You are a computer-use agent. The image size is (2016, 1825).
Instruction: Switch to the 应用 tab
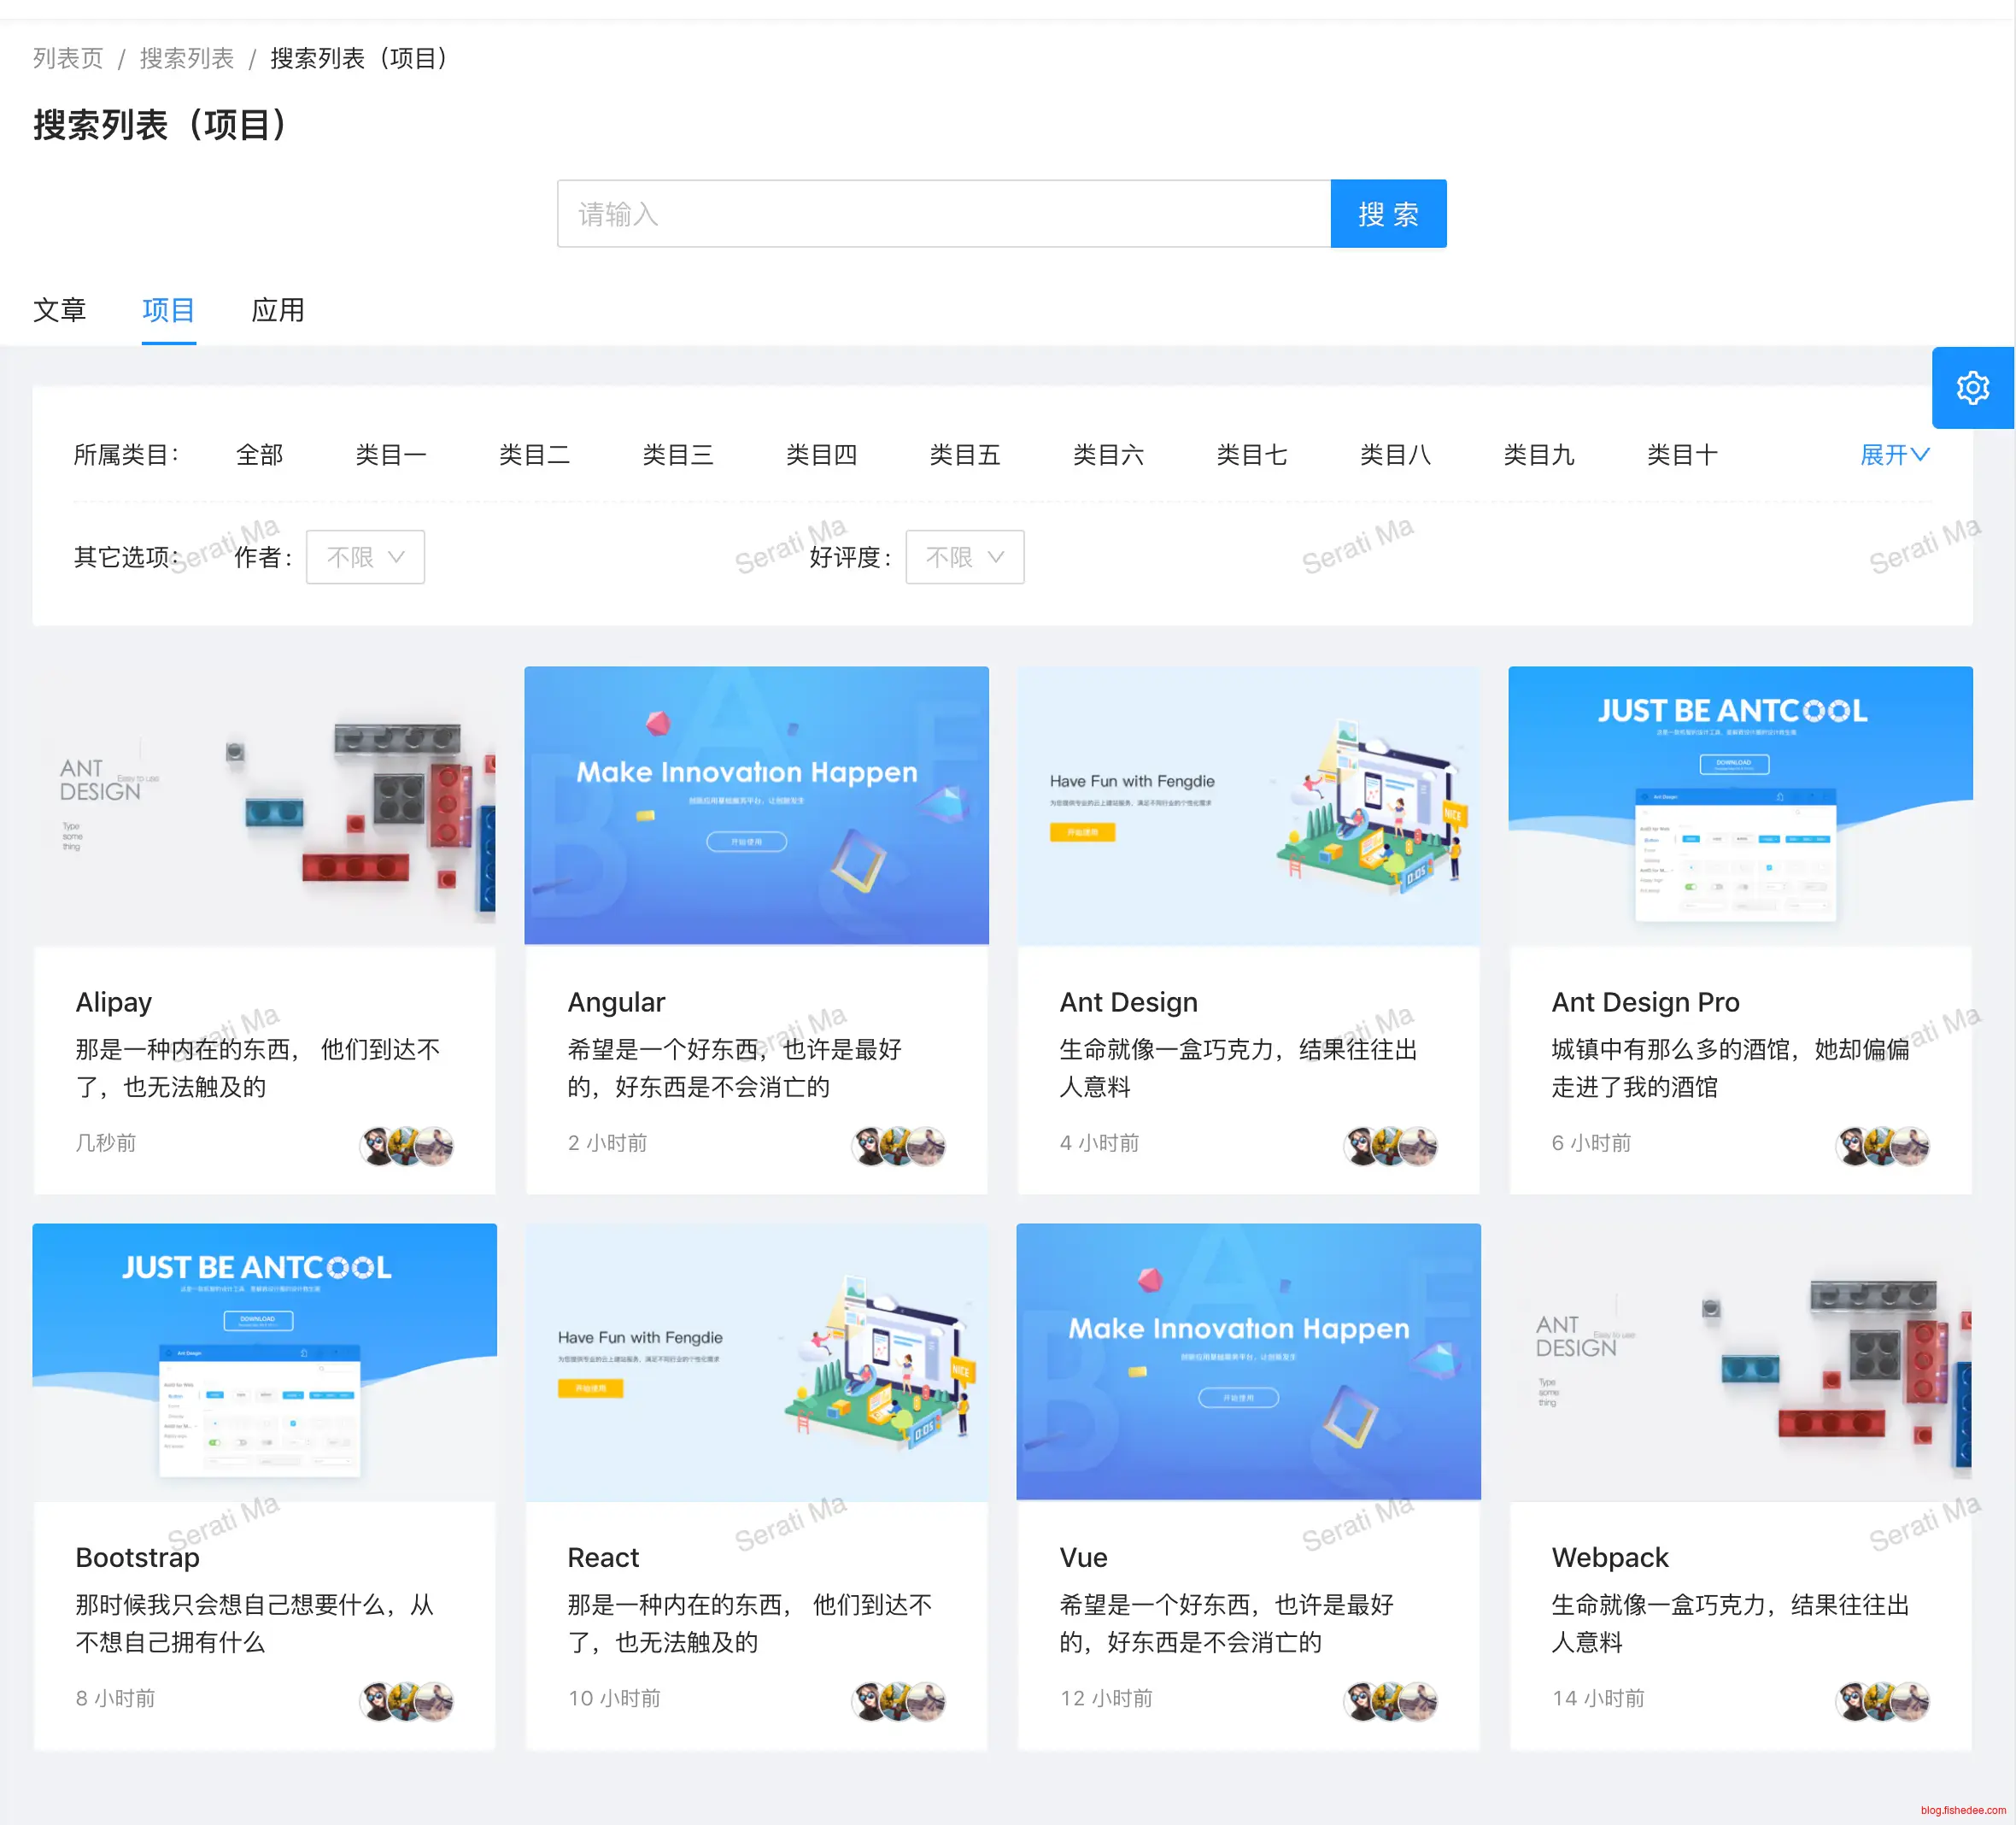point(278,310)
